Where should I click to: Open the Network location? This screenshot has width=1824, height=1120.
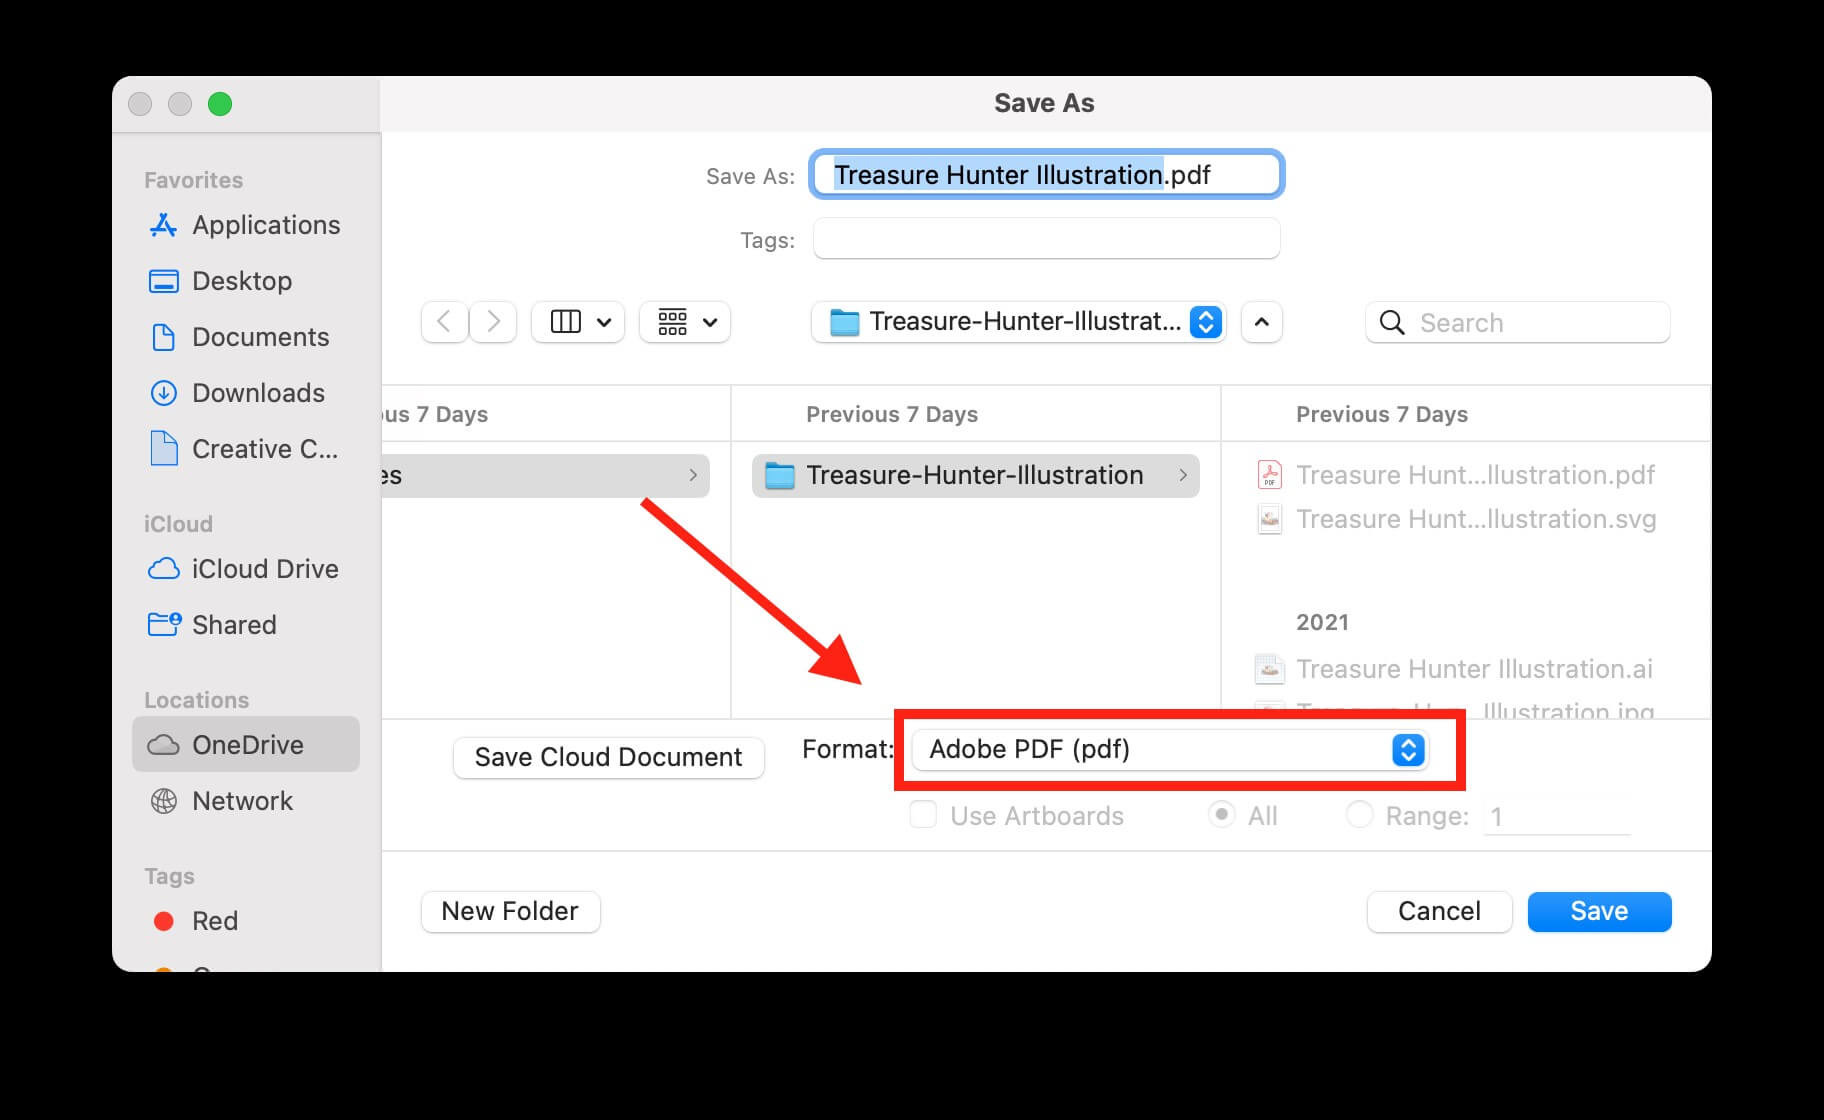pyautogui.click(x=242, y=801)
